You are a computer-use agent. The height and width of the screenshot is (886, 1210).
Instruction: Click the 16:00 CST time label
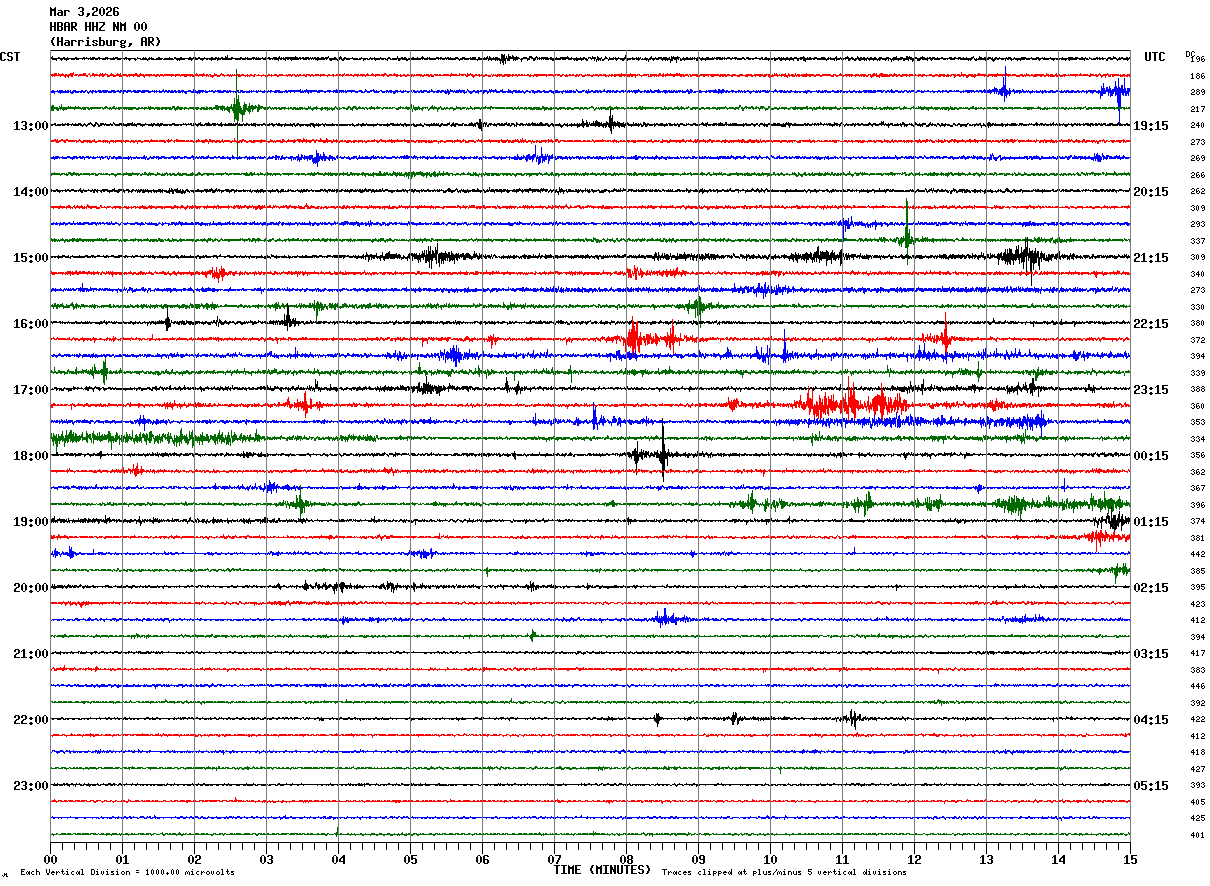click(31, 324)
